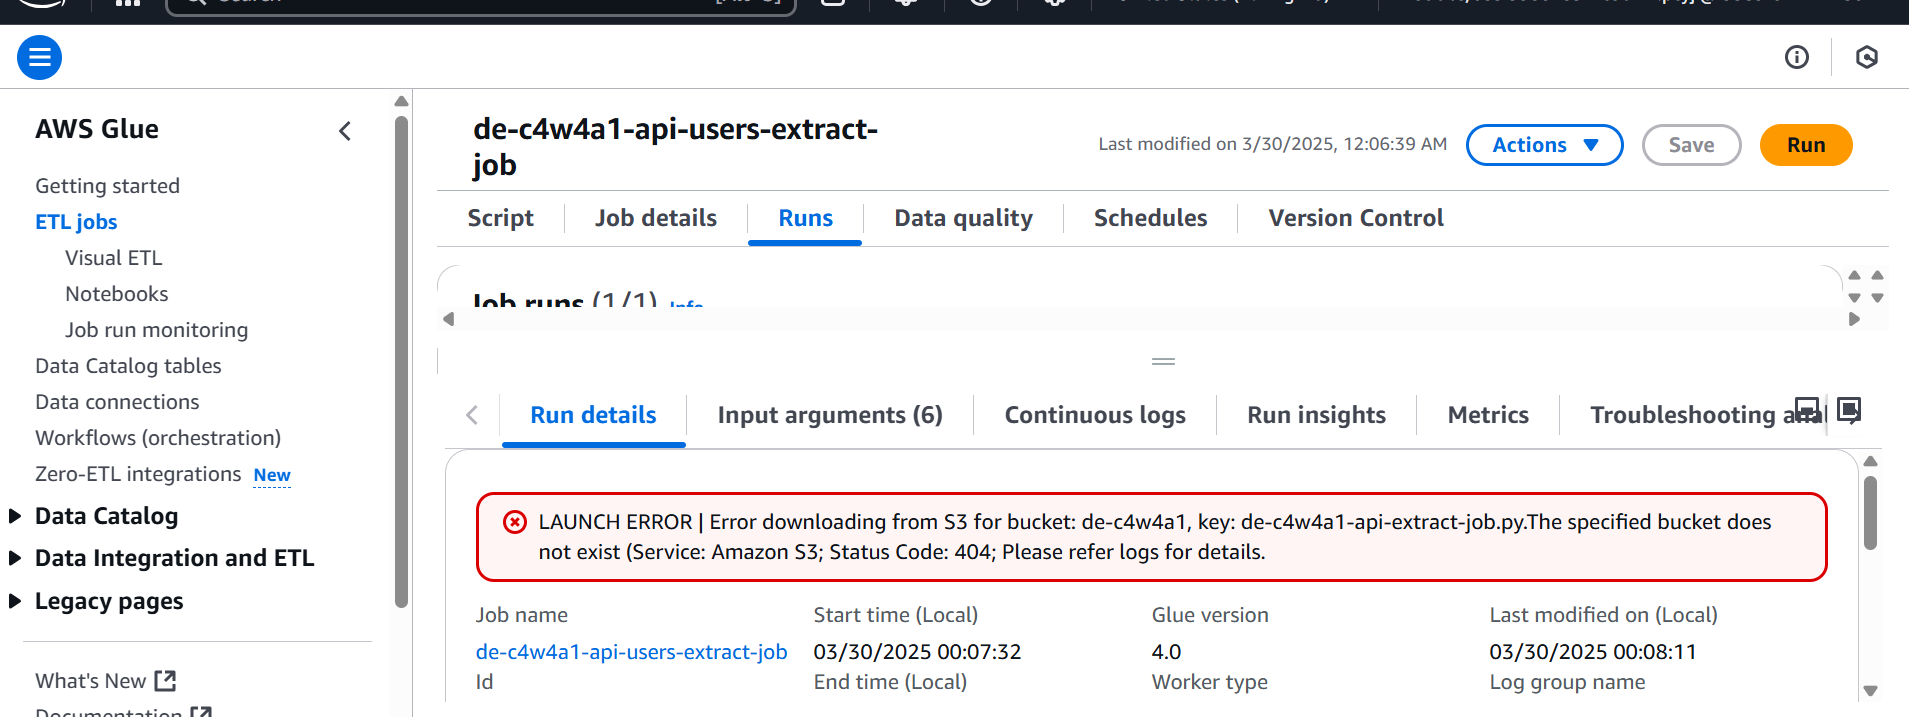Click the New badge next to Zero-ETL
Screen dimensions: 1909x717
[x=272, y=475]
